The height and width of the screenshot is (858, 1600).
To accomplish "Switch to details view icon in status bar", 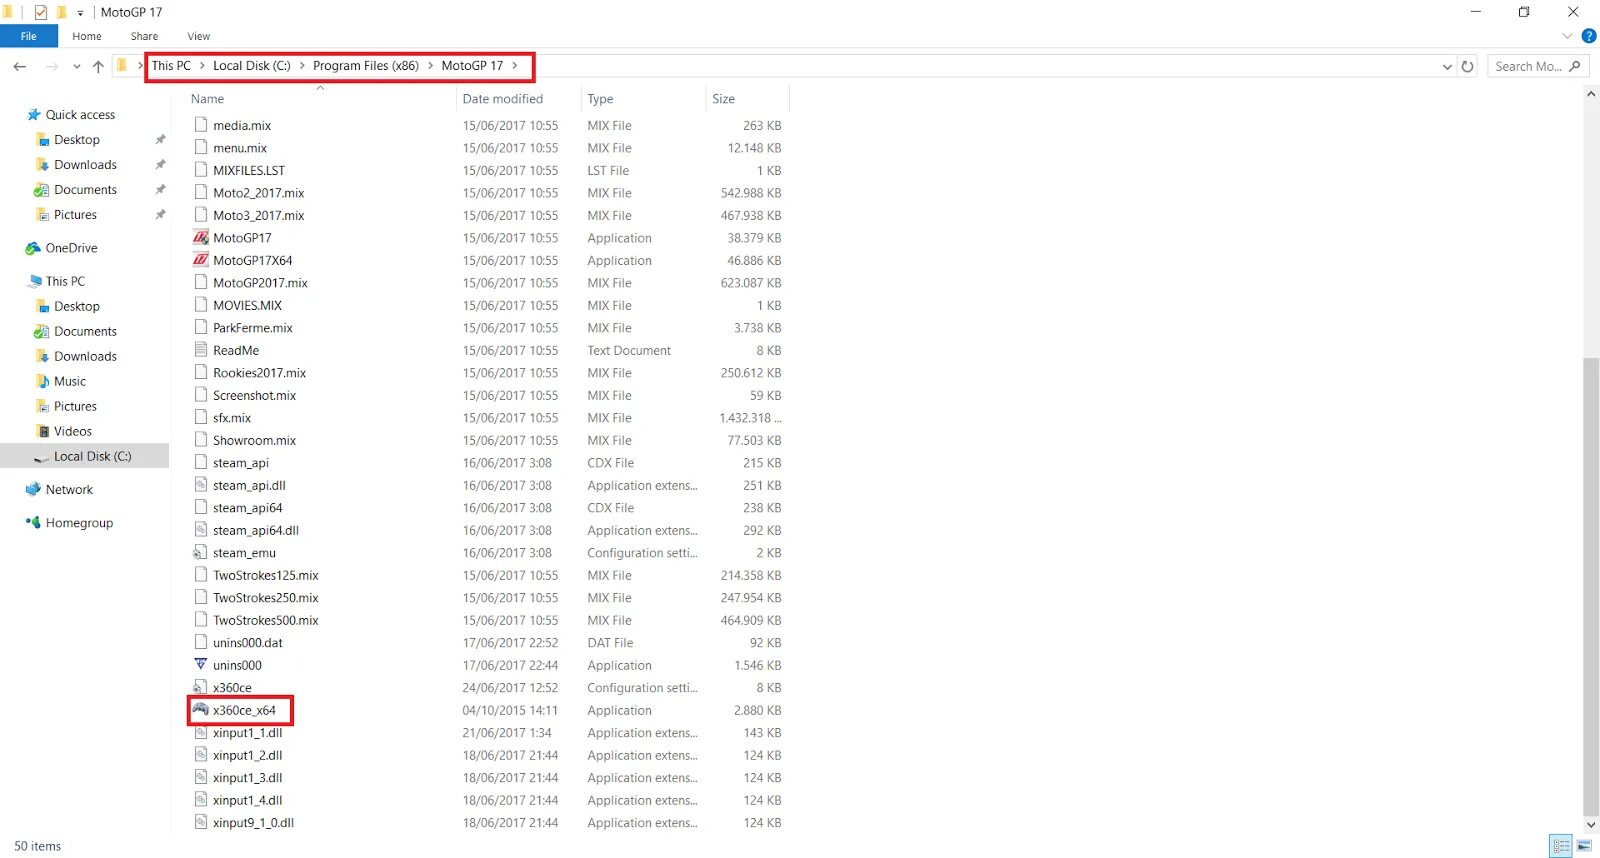I will point(1561,846).
